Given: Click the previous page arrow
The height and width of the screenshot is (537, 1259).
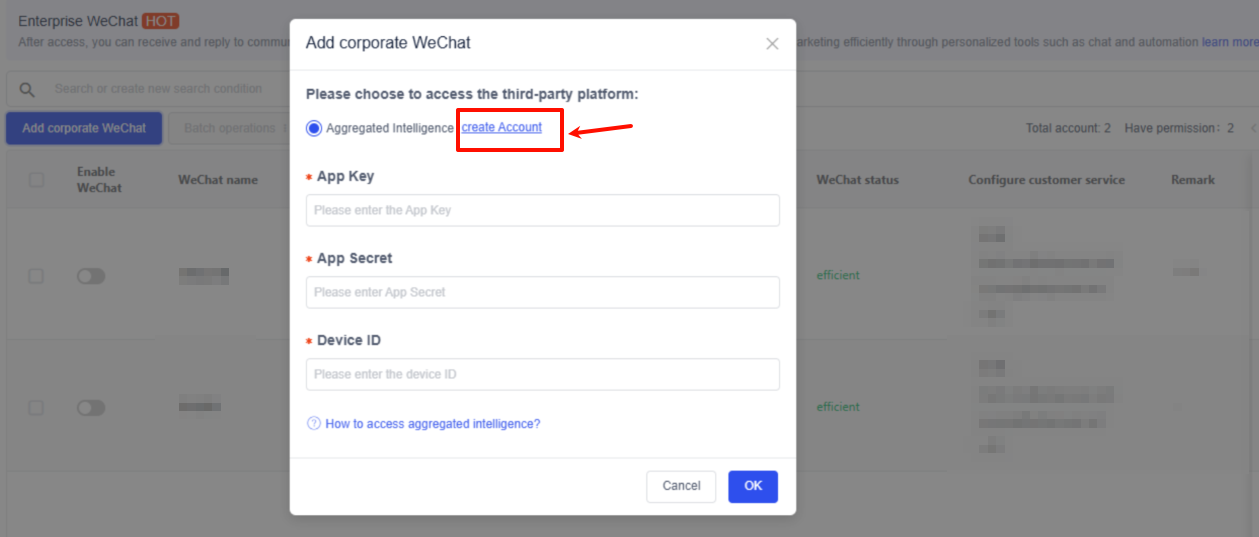Looking at the screenshot, I should click(1253, 128).
